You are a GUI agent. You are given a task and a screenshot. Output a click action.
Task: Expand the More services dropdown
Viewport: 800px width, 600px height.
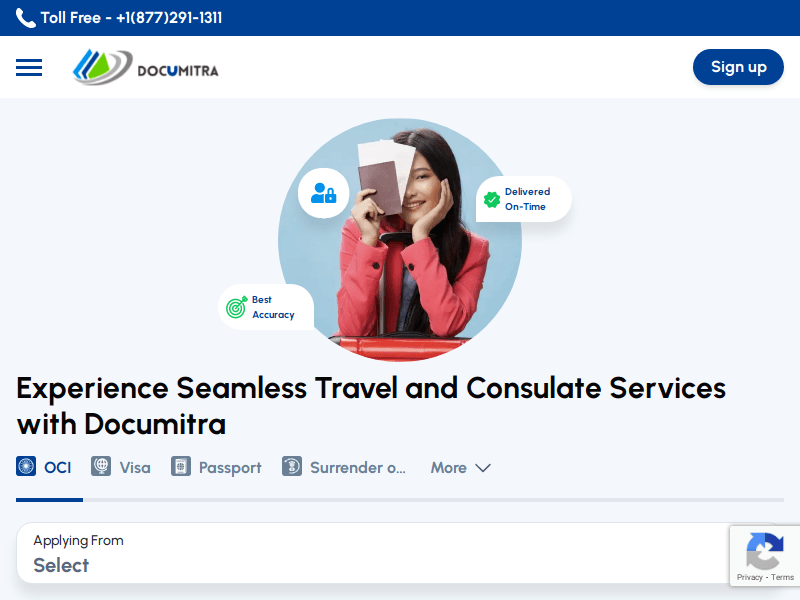point(449,468)
